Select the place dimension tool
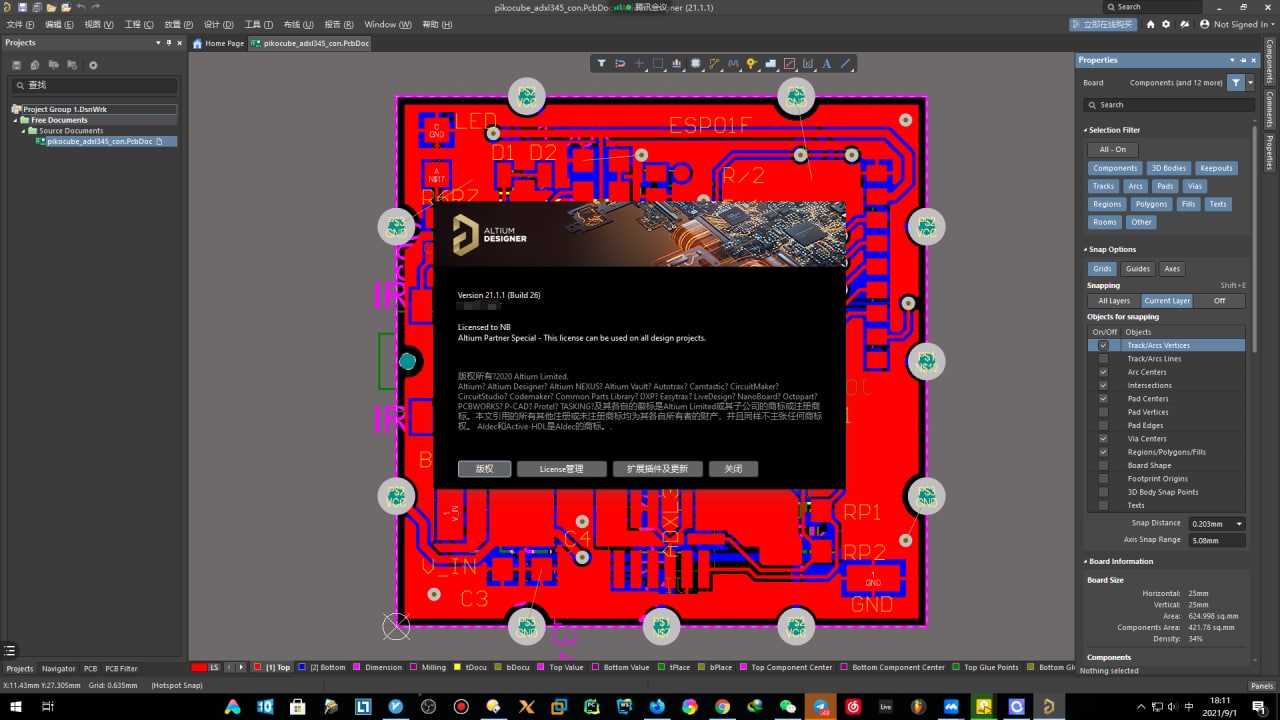This screenshot has height=720, width=1280. pos(808,63)
